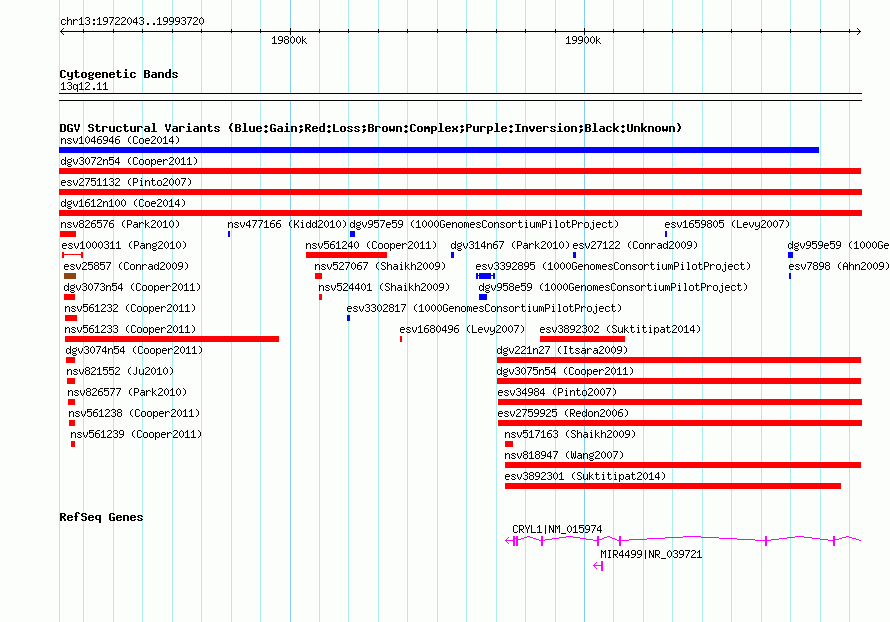Click esv3892301 (Suktitipat2014) label

click(585, 476)
